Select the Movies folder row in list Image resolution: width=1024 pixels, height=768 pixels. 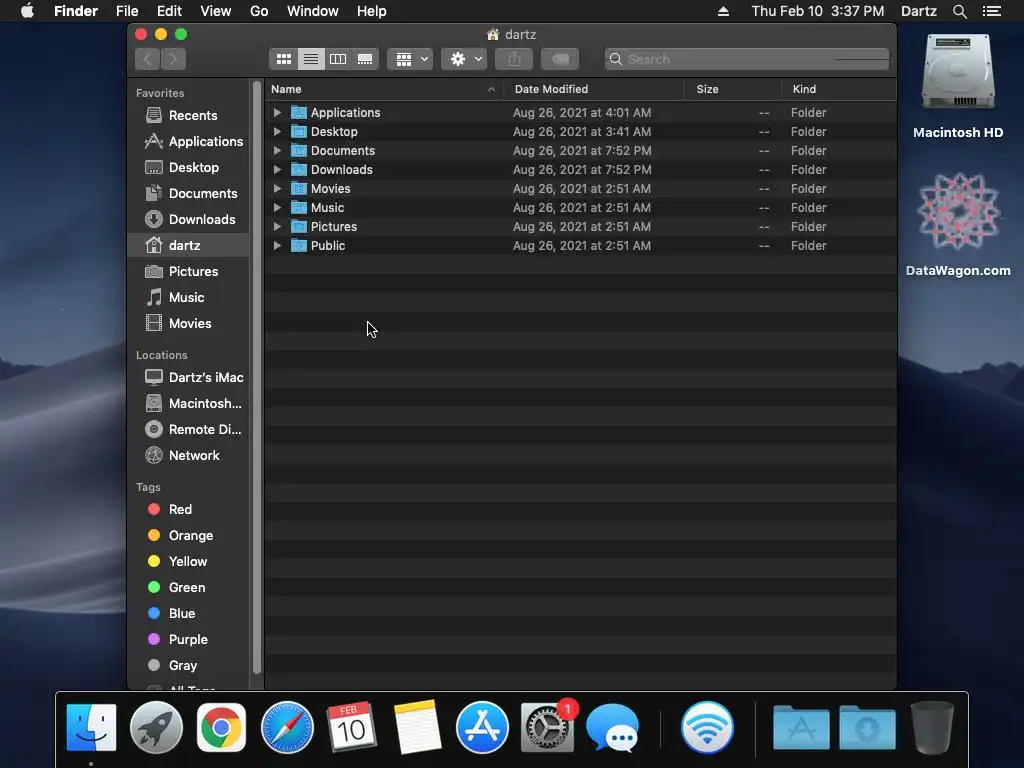click(581, 188)
